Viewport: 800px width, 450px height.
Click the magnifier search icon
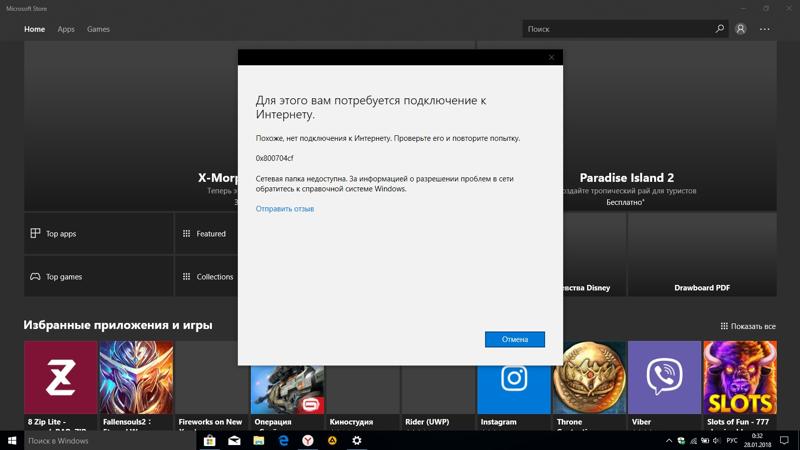[x=719, y=29]
